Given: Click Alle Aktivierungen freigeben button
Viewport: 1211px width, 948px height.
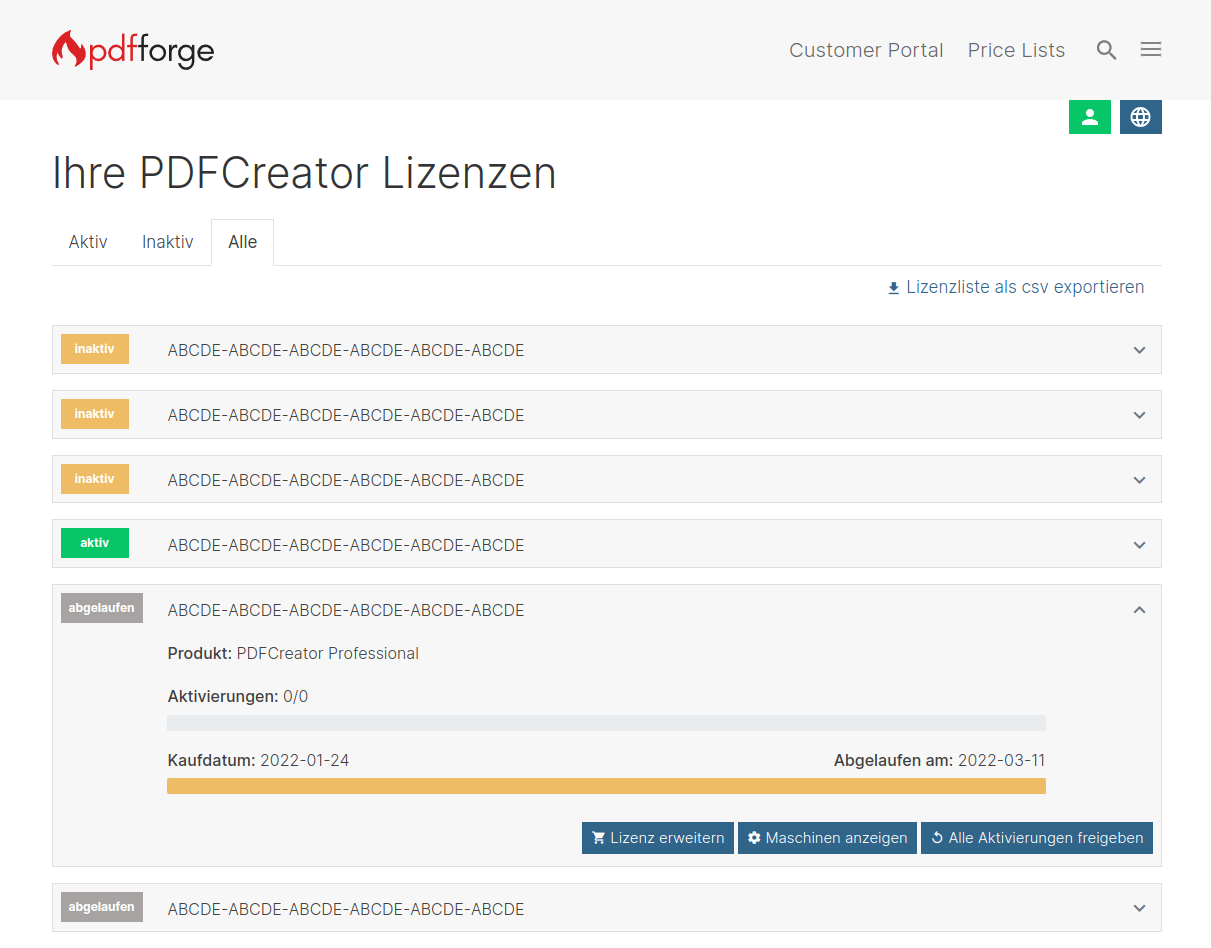Looking at the screenshot, I should click(x=1037, y=838).
